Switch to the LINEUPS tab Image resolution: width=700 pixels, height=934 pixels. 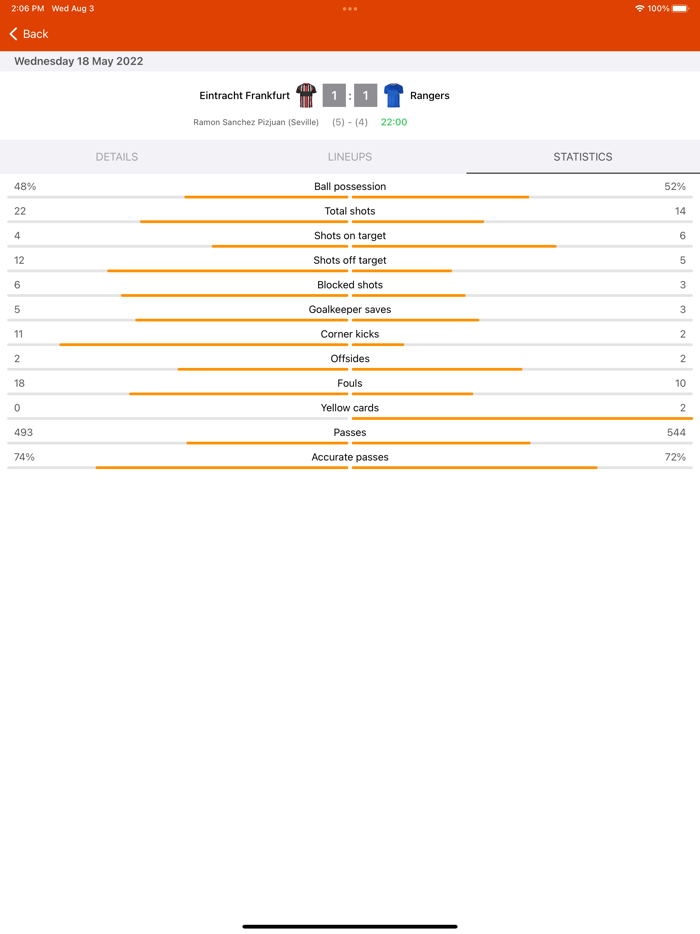[x=349, y=157]
